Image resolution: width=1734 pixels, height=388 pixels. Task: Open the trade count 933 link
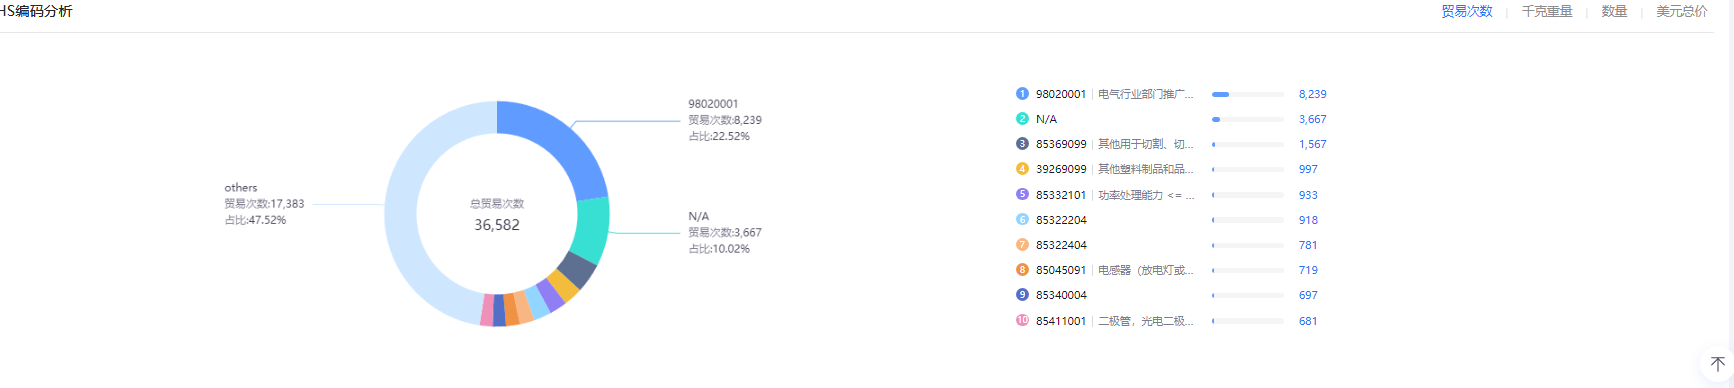[x=1308, y=195]
